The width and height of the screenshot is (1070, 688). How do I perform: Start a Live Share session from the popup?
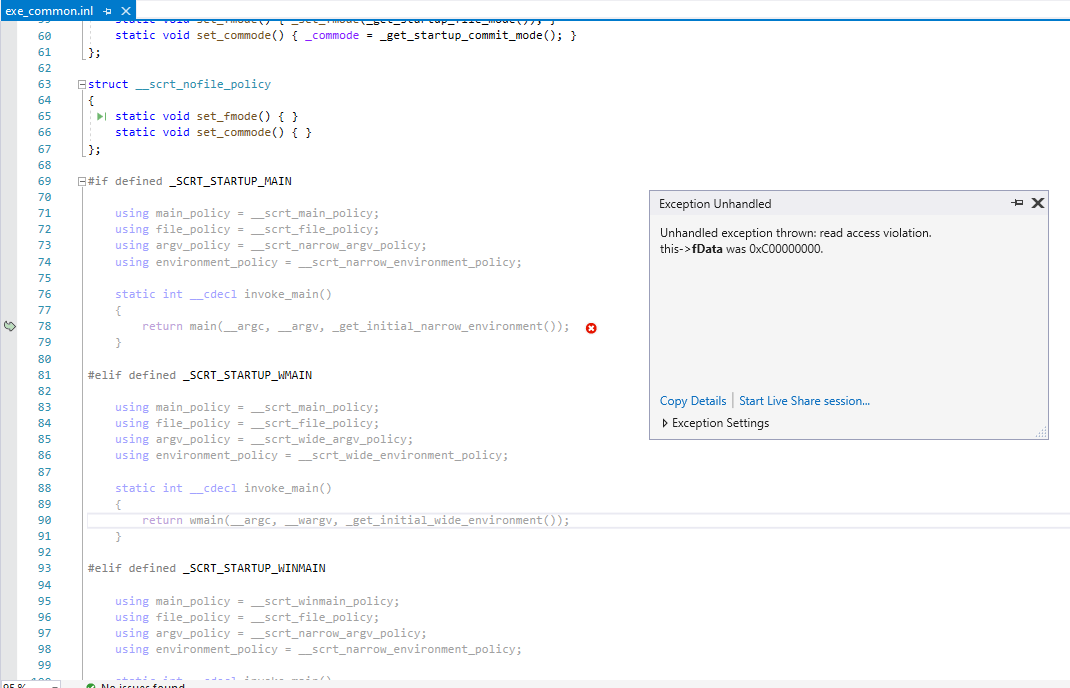(x=804, y=400)
